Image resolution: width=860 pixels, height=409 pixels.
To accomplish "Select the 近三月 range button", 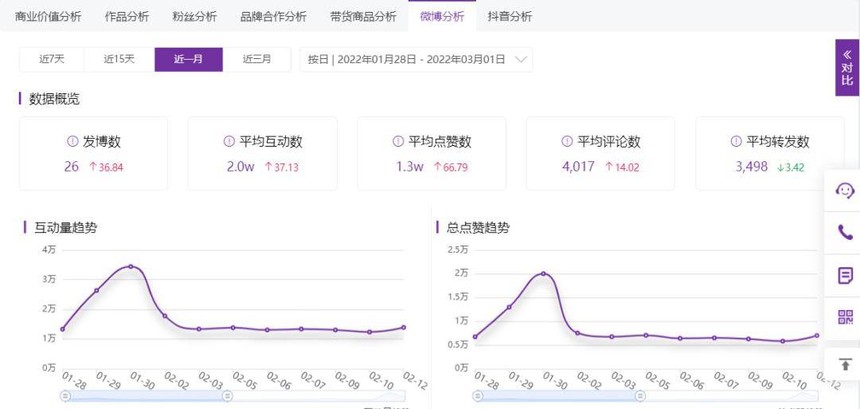I will tap(257, 59).
